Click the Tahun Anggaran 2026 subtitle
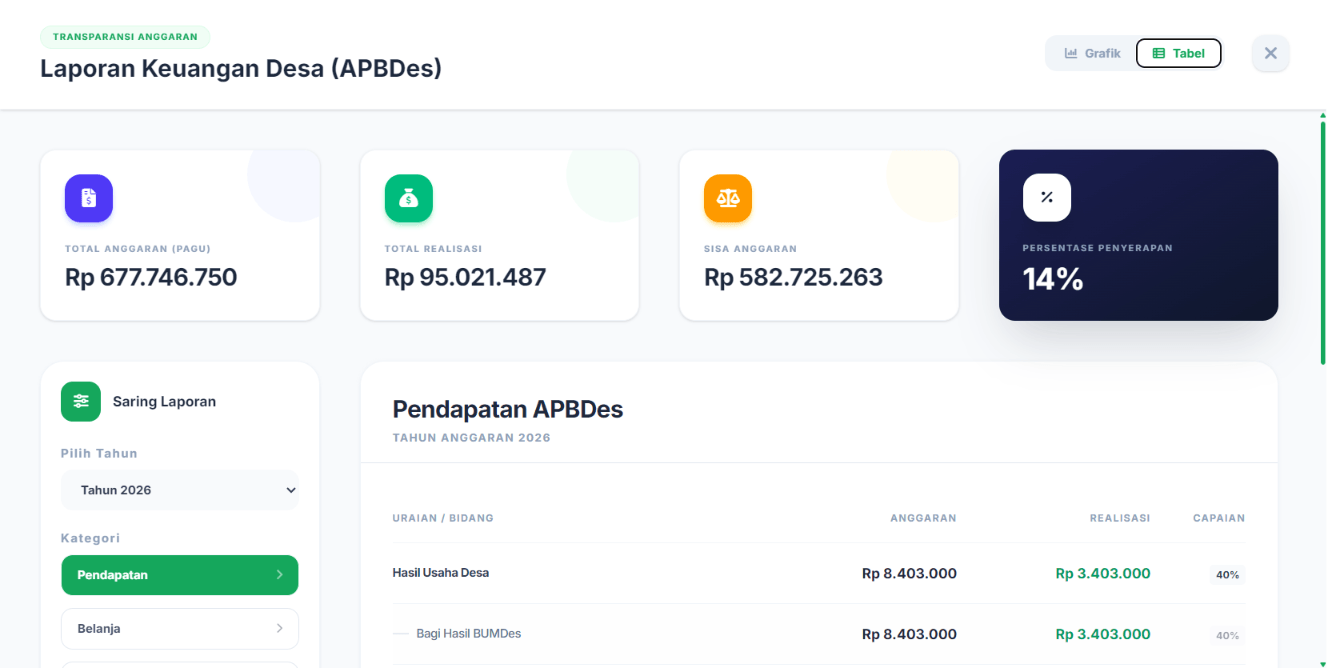1327x668 pixels. [x=471, y=438]
